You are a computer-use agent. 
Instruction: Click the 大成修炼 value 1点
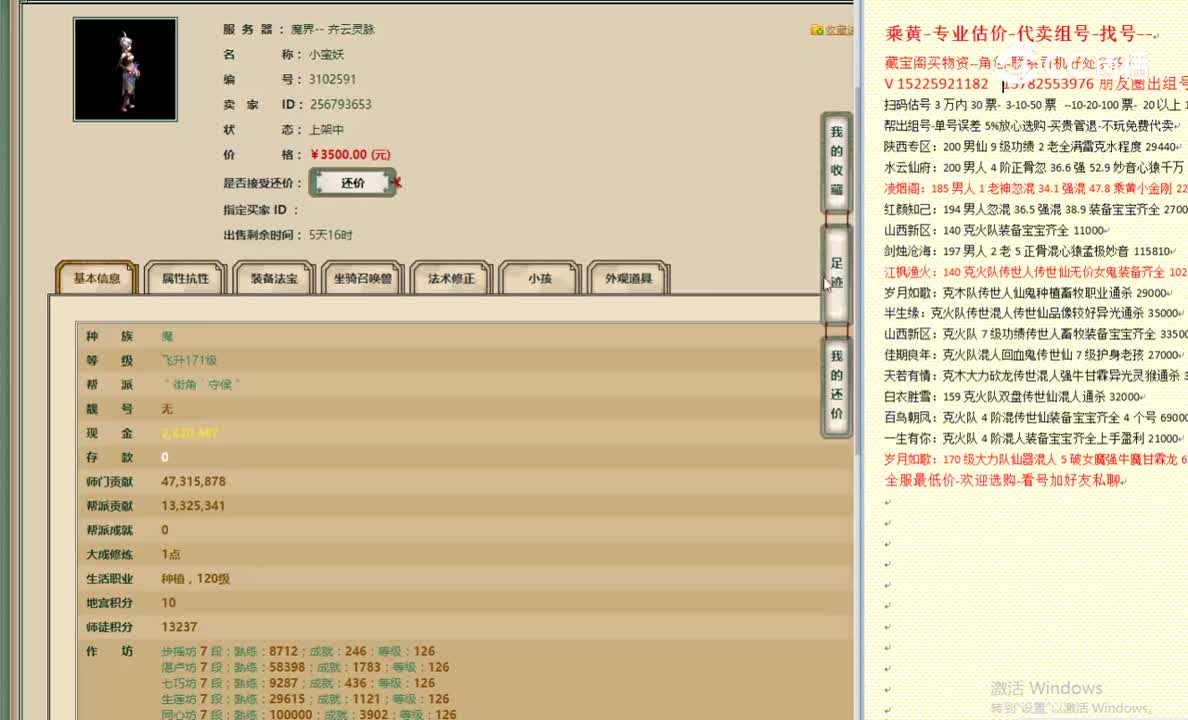pyautogui.click(x=170, y=554)
